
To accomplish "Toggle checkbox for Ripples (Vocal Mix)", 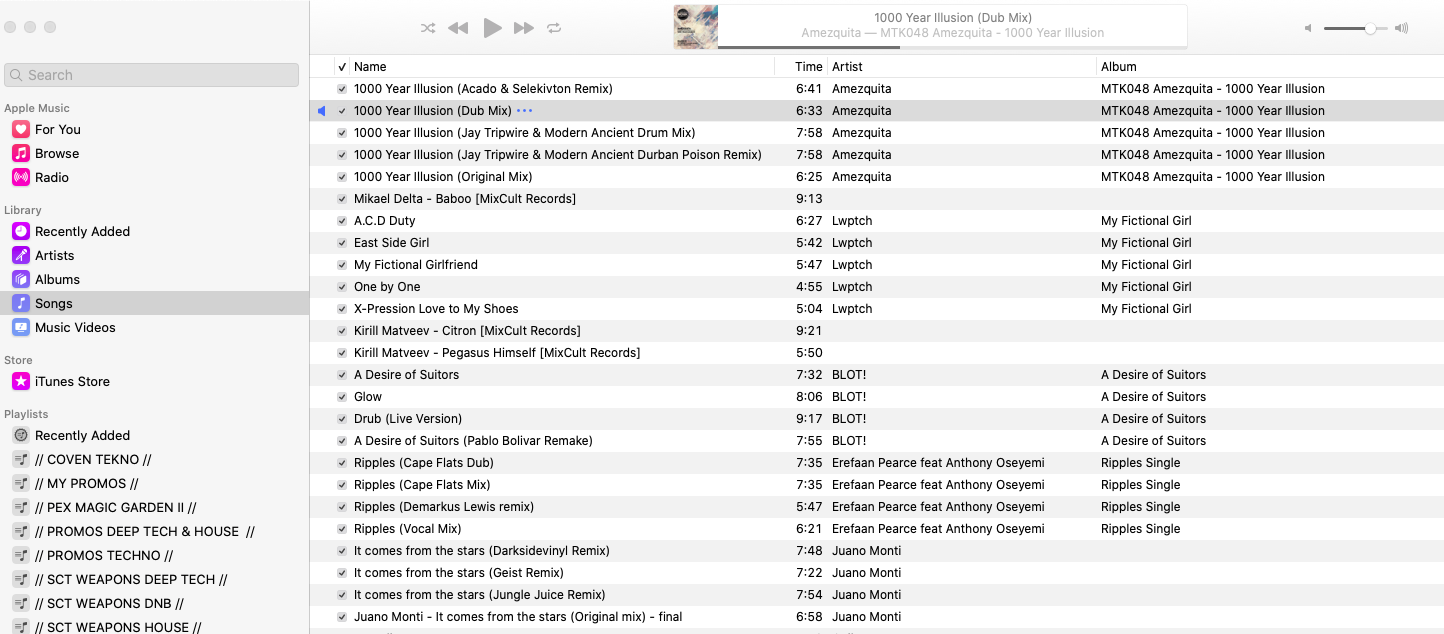I will (342, 529).
